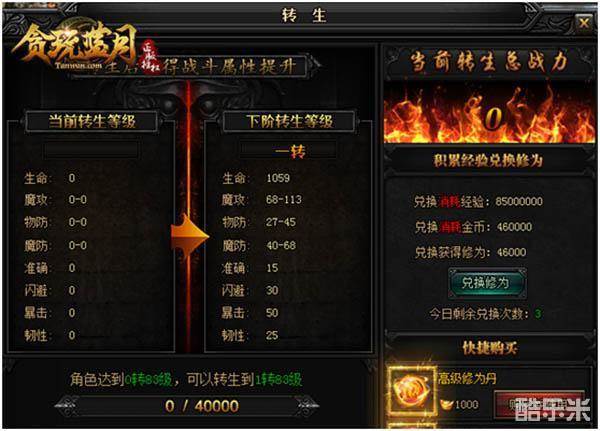600x431 pixels.
Task: Click the red buy button beside 1000
Action: tap(539, 405)
